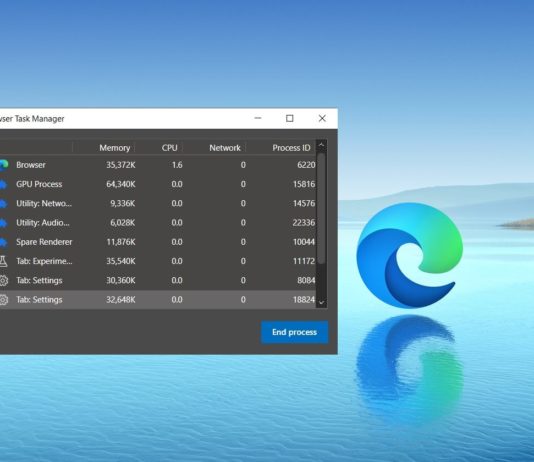This screenshot has width=534, height=462.
Task: Click the flask icon beside Tab: Experime...
Action: coord(3,261)
